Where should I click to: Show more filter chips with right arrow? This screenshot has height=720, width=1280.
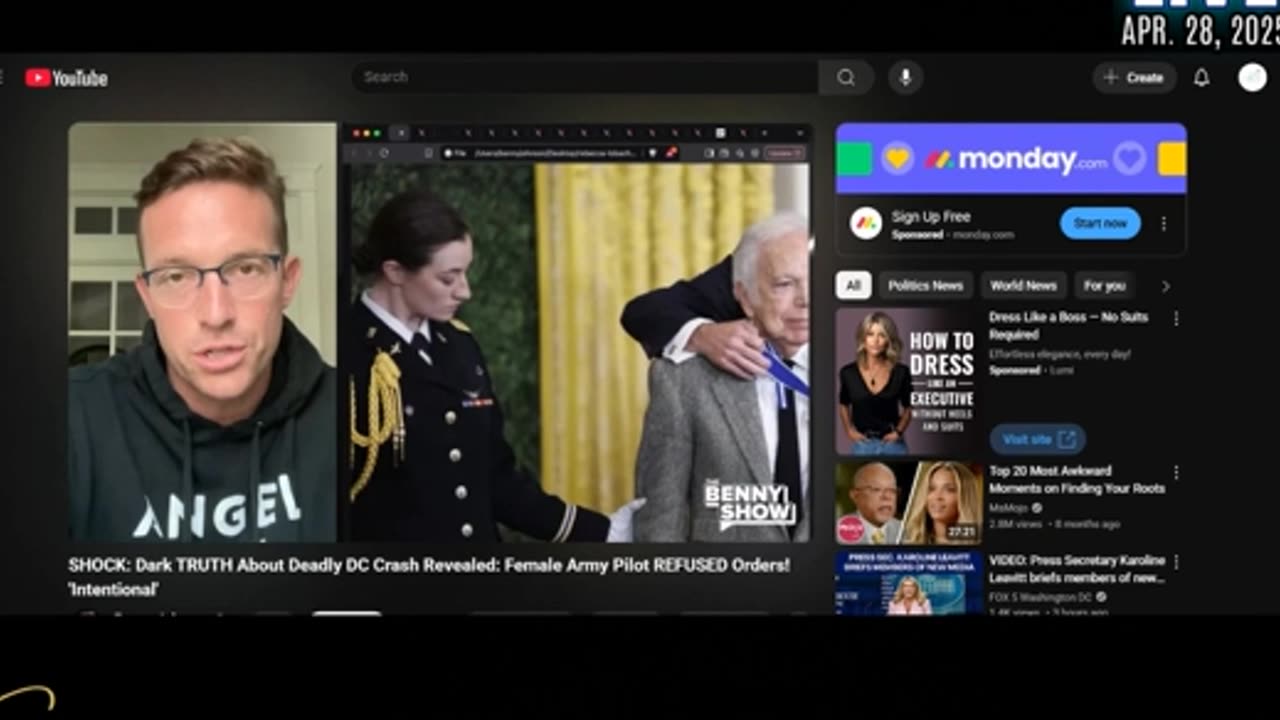tap(1165, 286)
